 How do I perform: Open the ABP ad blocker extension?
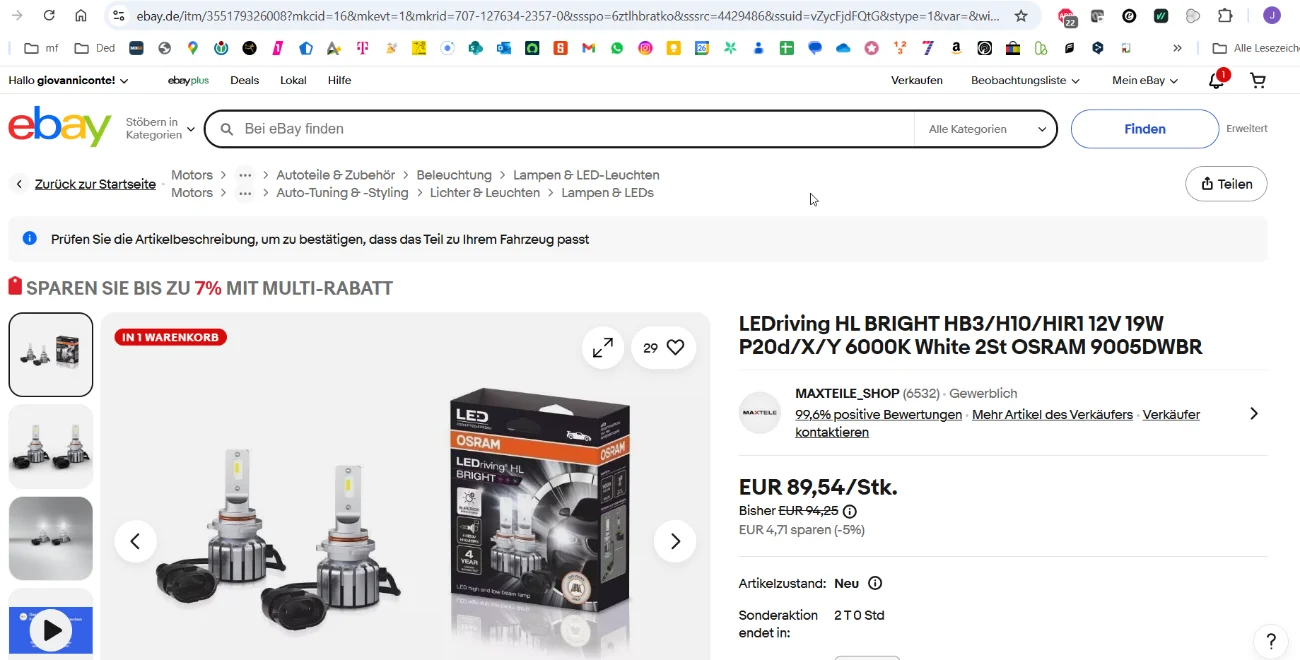click(1067, 17)
